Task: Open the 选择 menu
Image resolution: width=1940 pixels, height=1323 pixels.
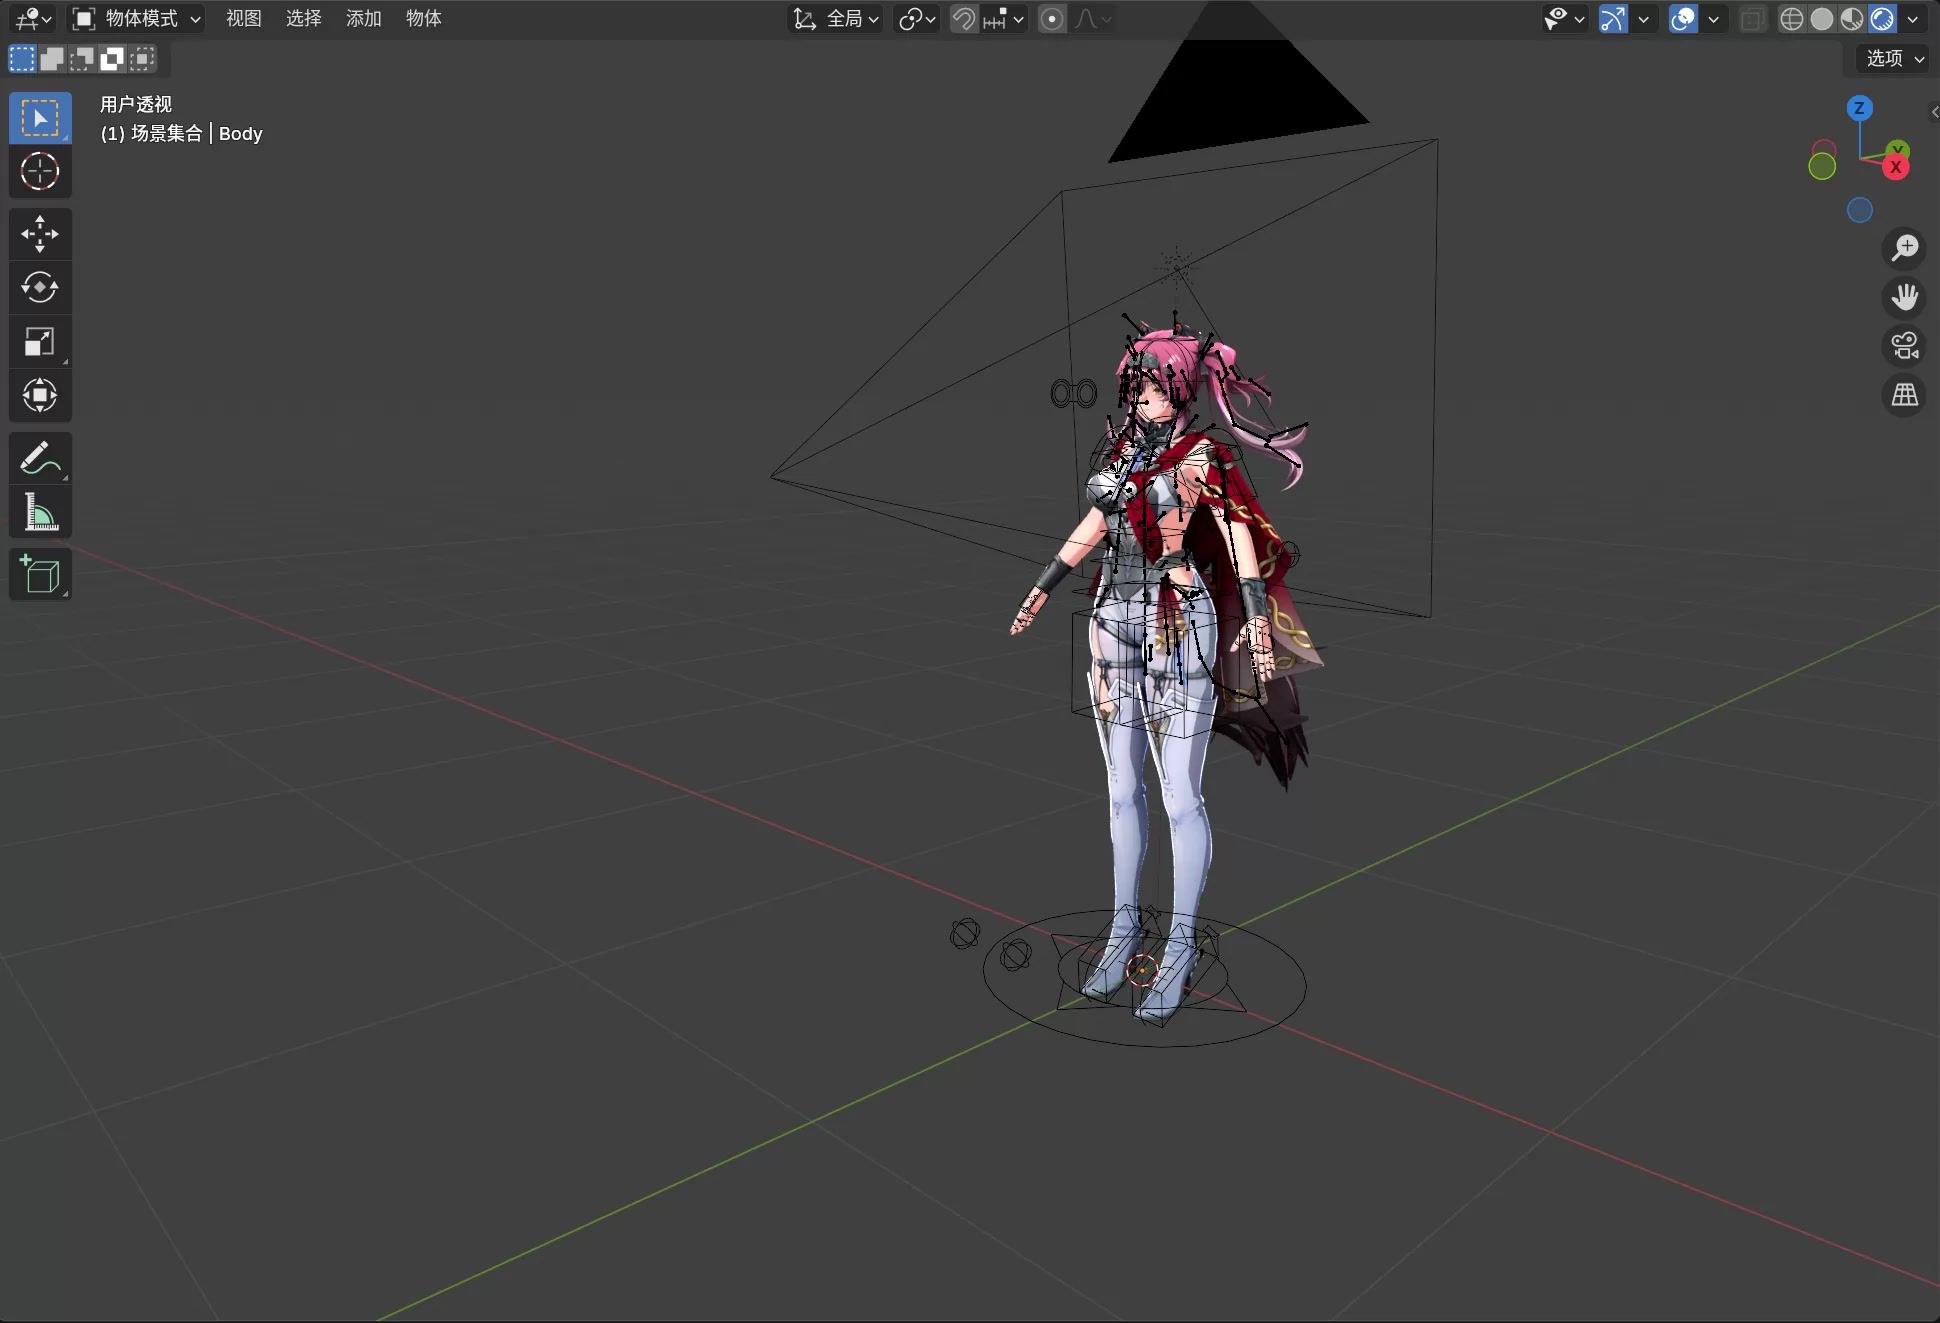Action: click(x=303, y=18)
